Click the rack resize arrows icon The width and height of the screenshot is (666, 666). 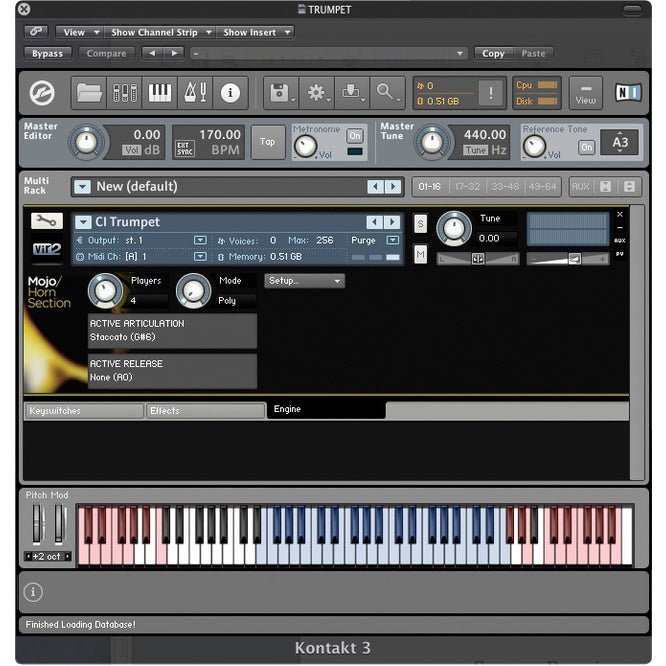coord(629,186)
